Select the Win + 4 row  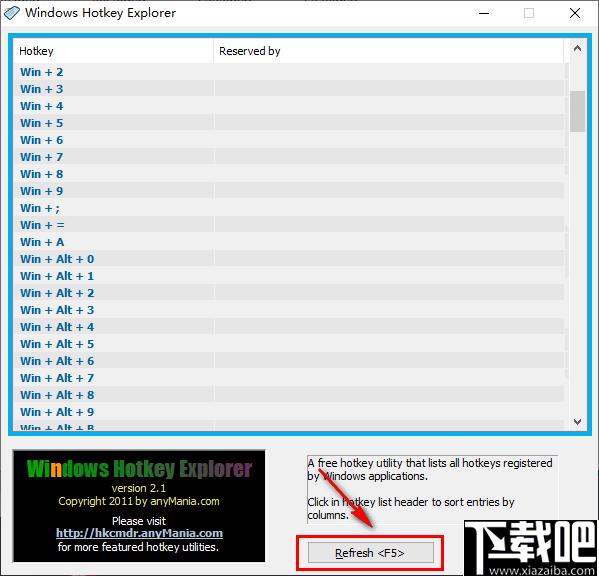click(x=288, y=106)
